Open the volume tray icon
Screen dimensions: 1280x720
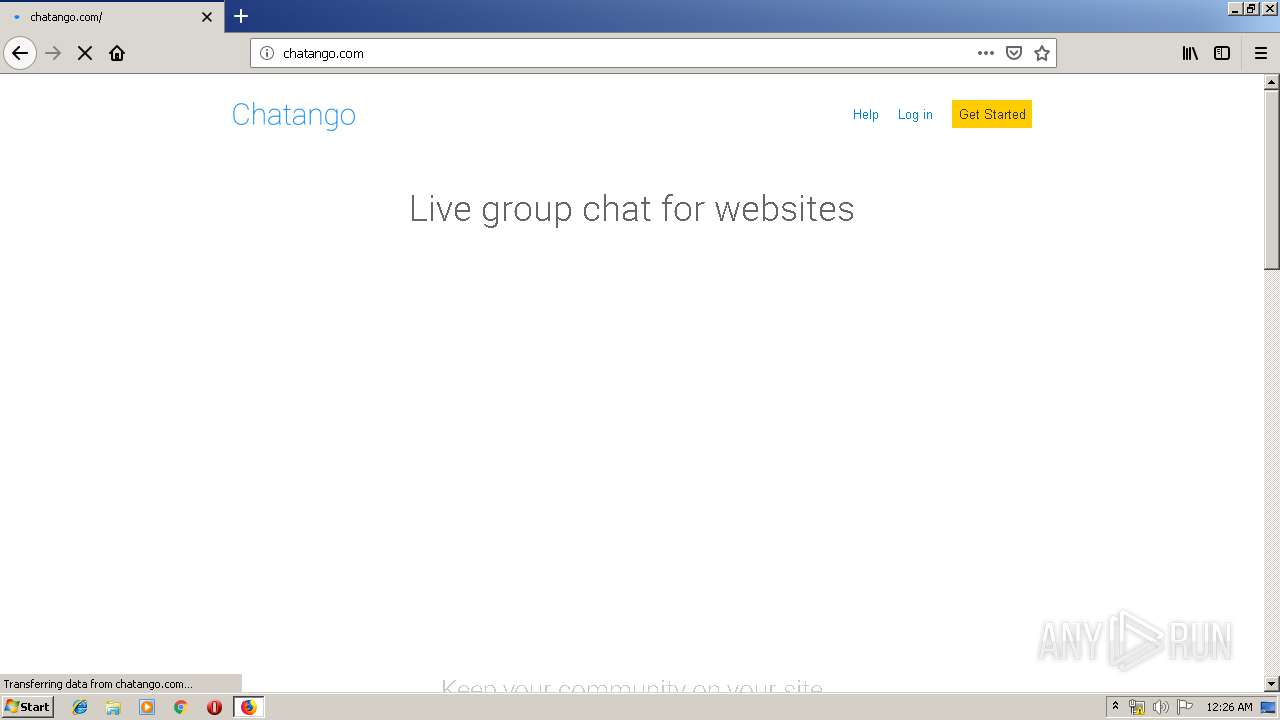click(x=1160, y=707)
